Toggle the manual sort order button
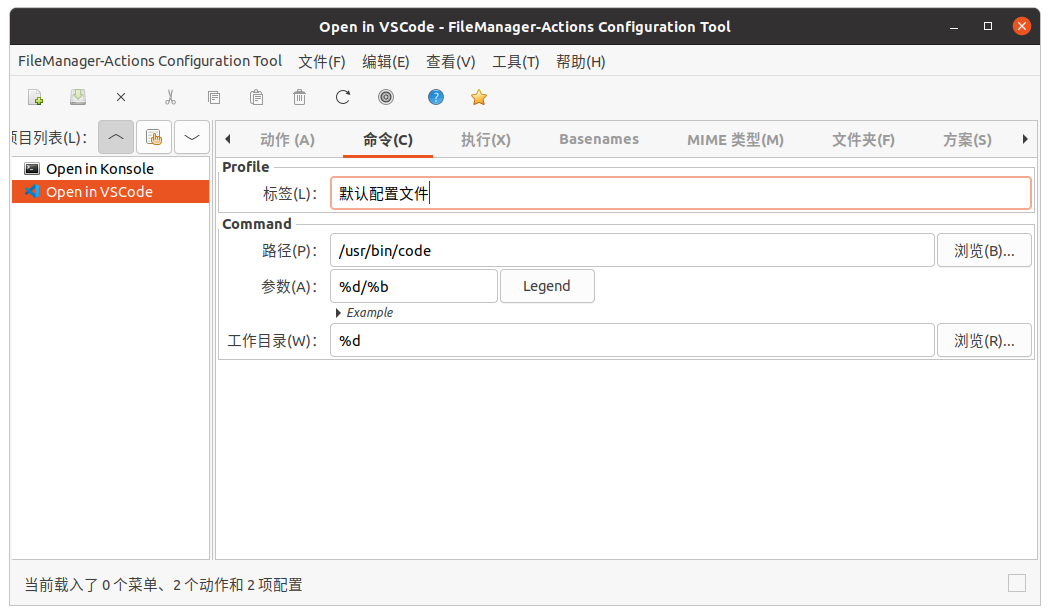Screen dimensions: 1050x615 [x=154, y=137]
